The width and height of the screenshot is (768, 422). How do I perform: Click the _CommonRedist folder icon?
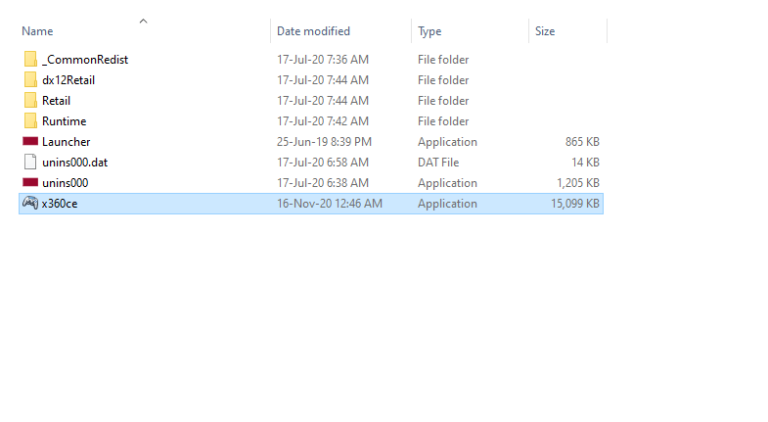click(x=30, y=59)
